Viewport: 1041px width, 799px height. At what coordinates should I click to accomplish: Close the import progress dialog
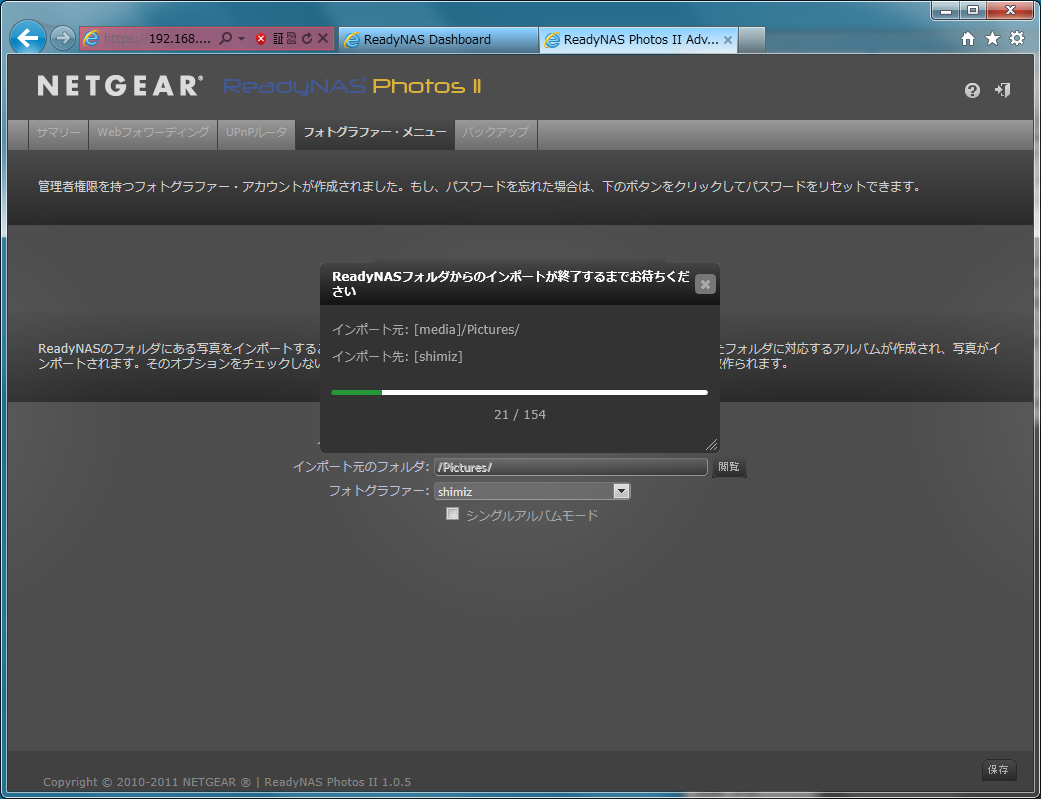705,285
